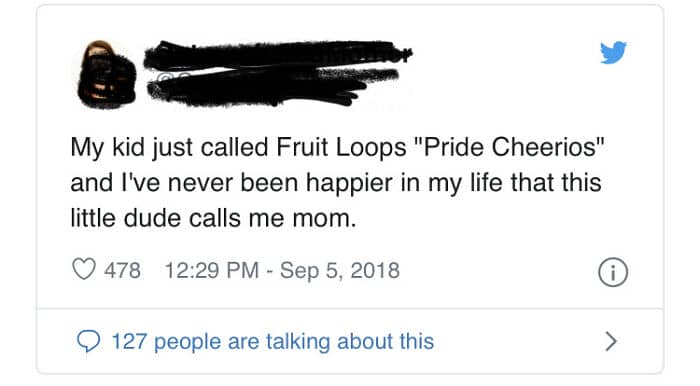This screenshot has width=700, height=386.
Task: Open the 12:29 PM timestamp link
Action: [x=212, y=270]
